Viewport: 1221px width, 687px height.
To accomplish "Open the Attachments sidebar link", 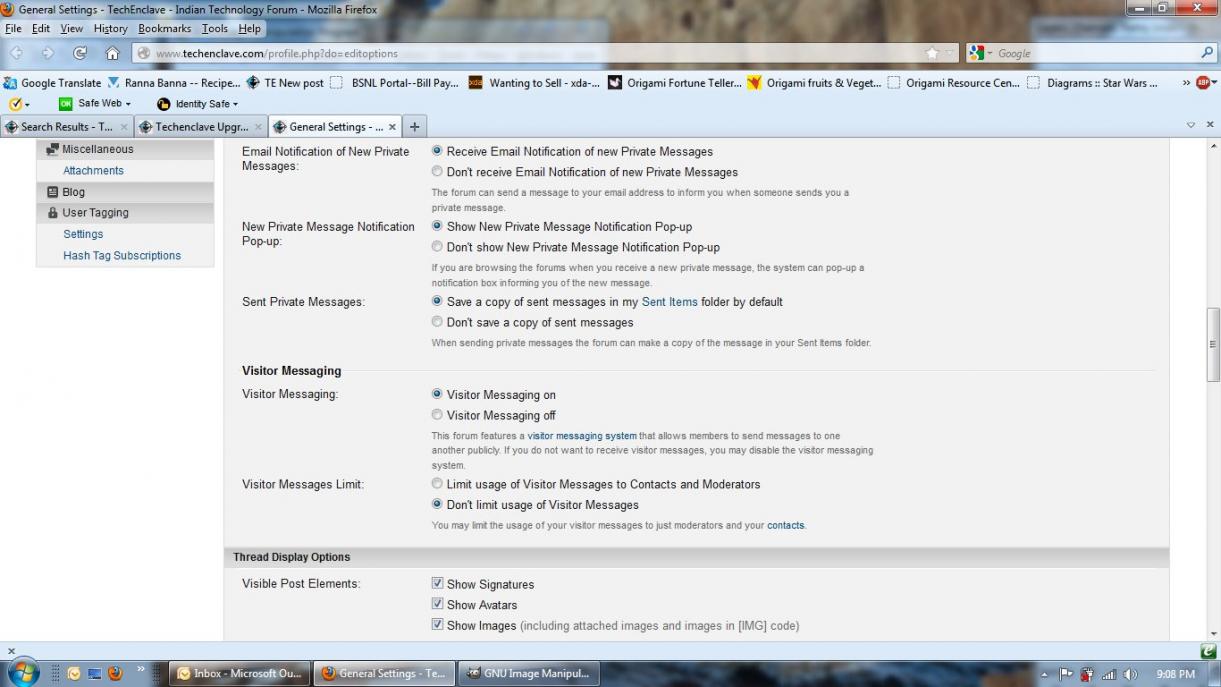I will point(94,171).
